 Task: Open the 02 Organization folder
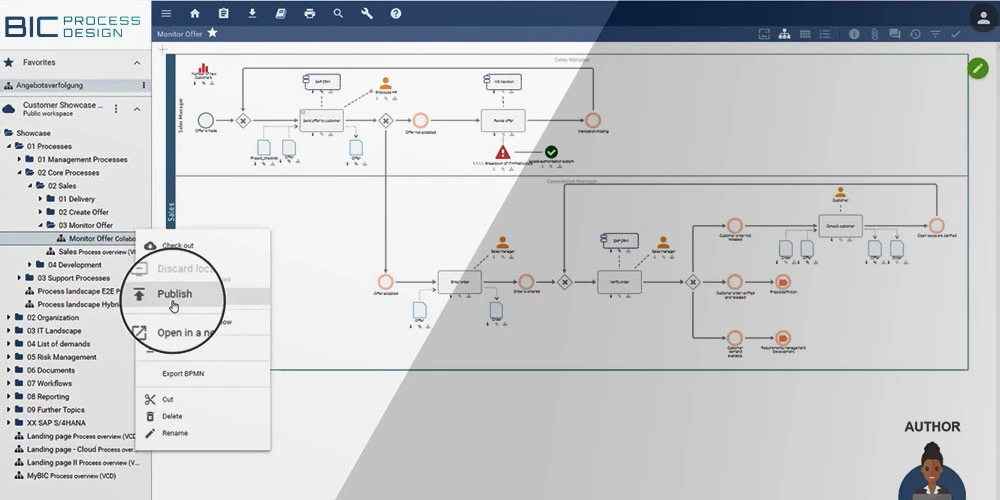point(53,318)
